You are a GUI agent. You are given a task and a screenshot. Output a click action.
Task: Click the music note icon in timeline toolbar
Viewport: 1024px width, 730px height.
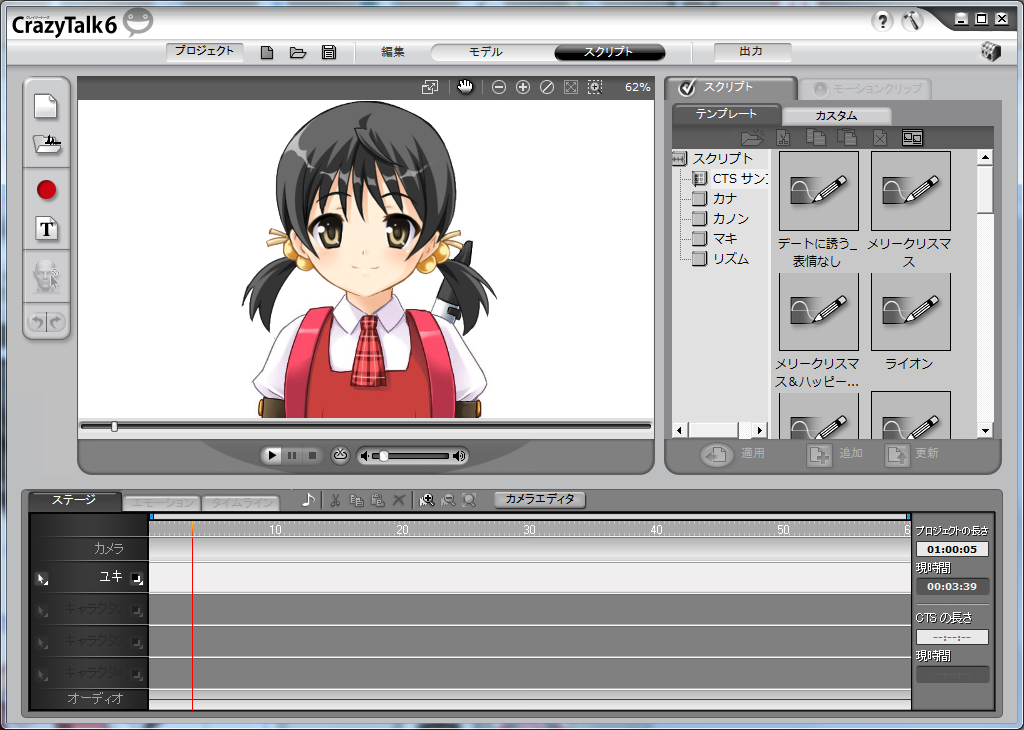pos(308,500)
